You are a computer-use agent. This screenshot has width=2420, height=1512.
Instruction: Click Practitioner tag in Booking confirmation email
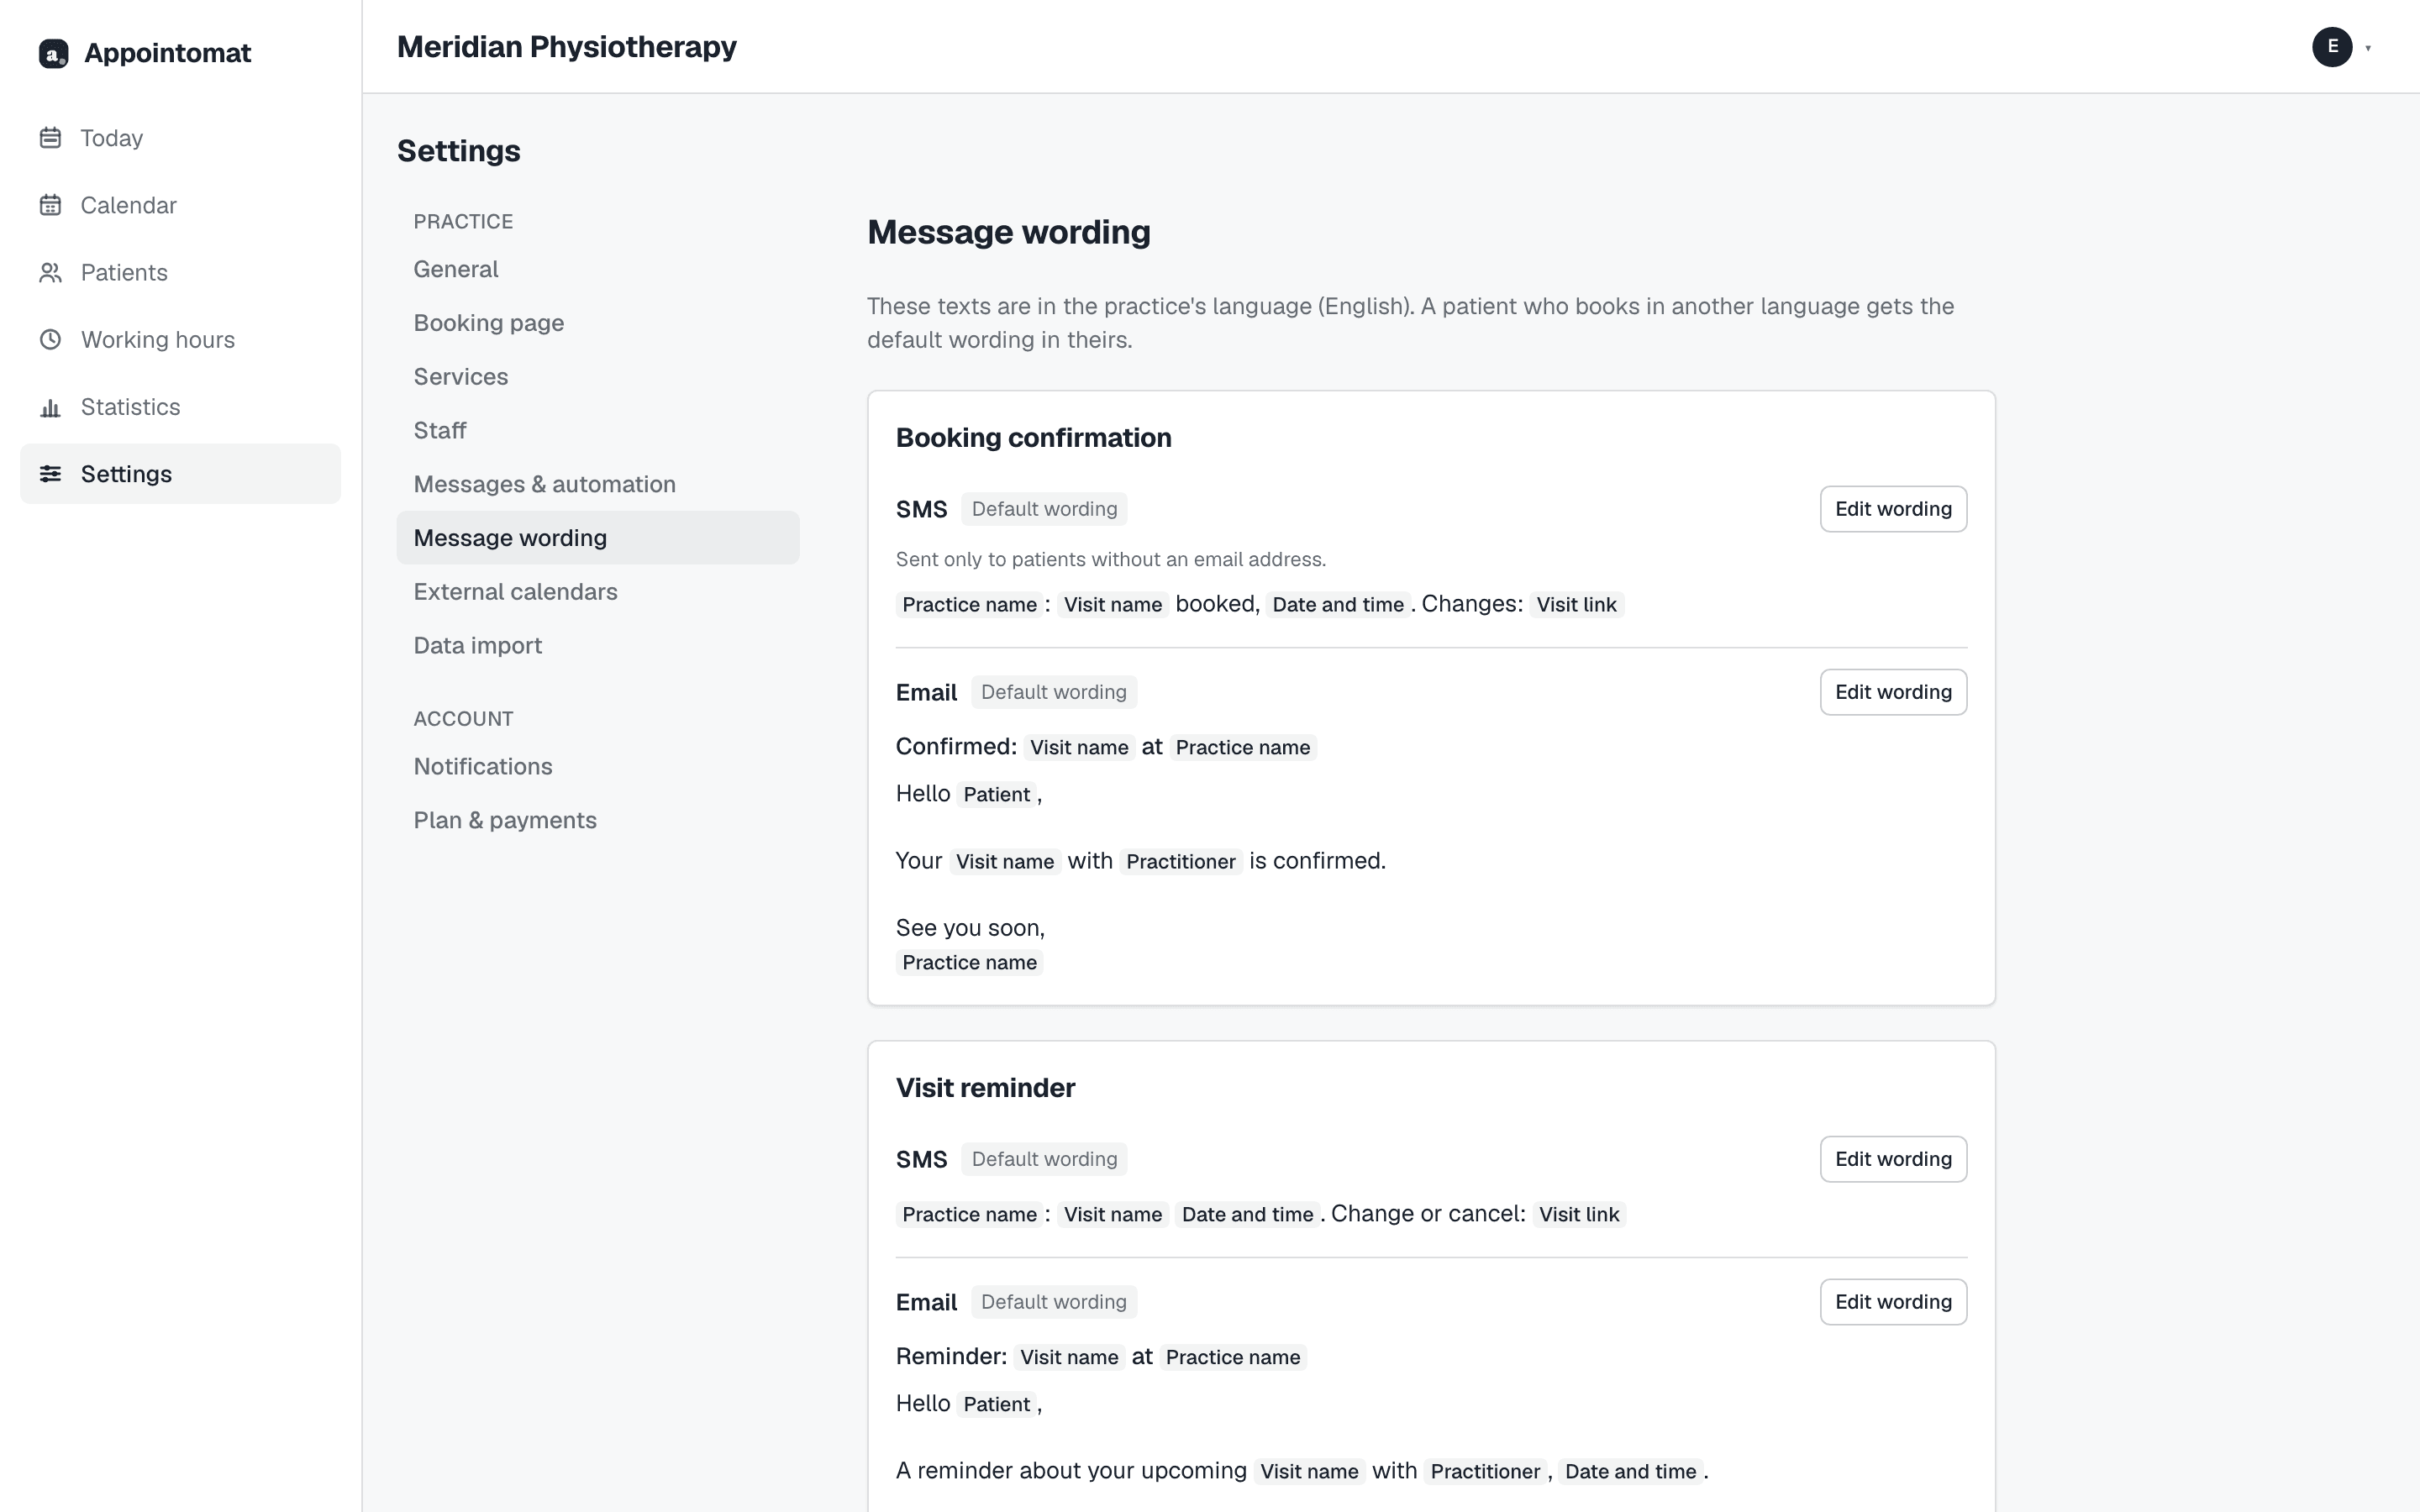point(1181,862)
